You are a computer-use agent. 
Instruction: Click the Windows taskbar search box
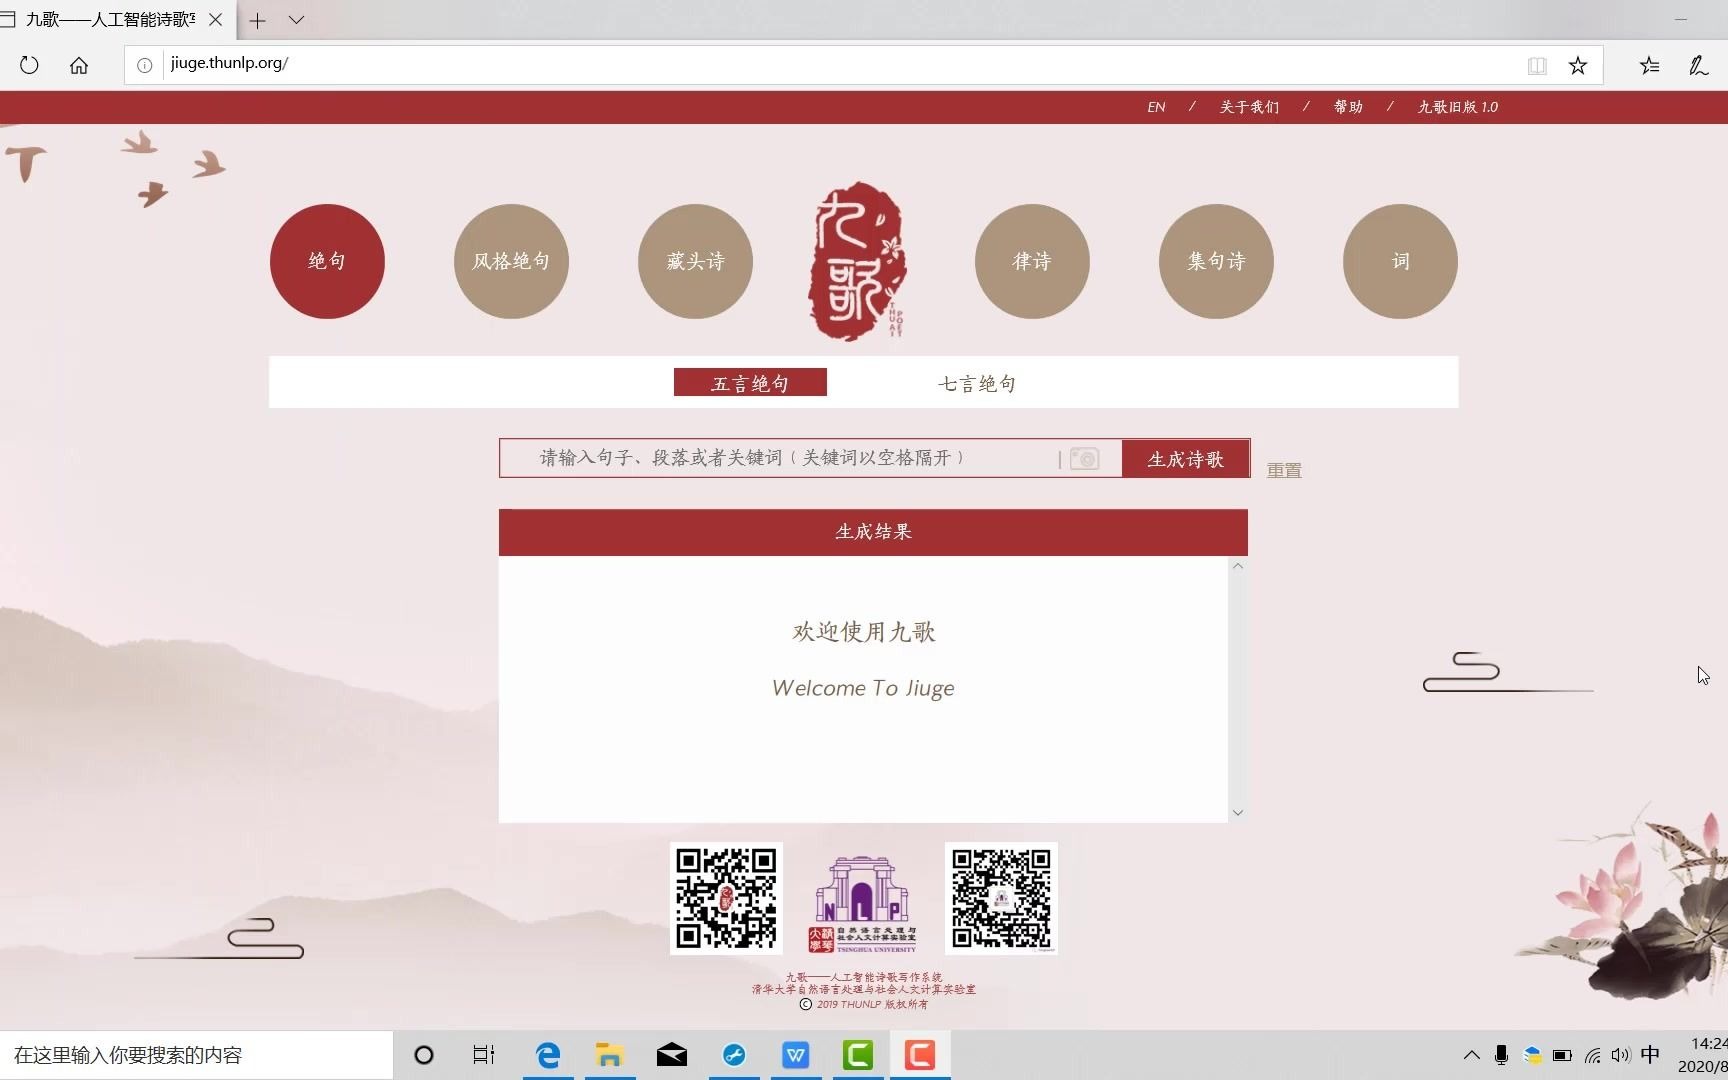[196, 1055]
